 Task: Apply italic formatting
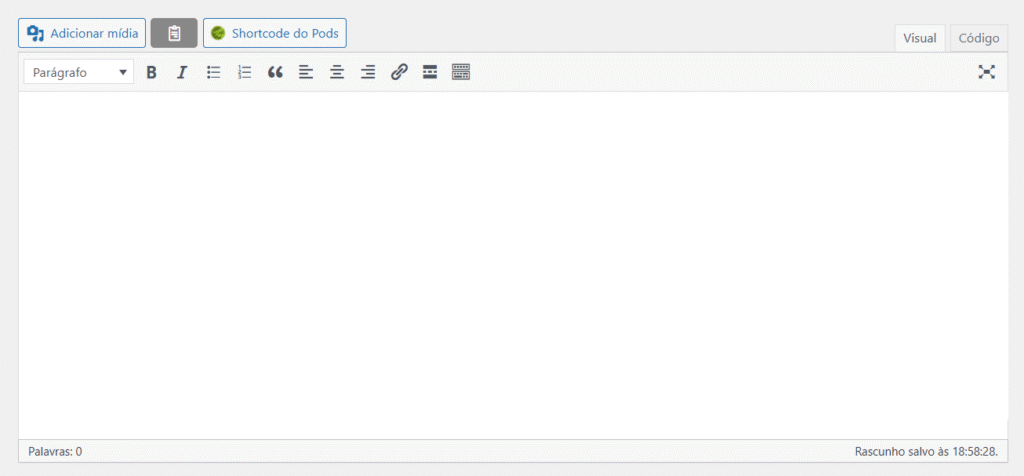coord(182,72)
